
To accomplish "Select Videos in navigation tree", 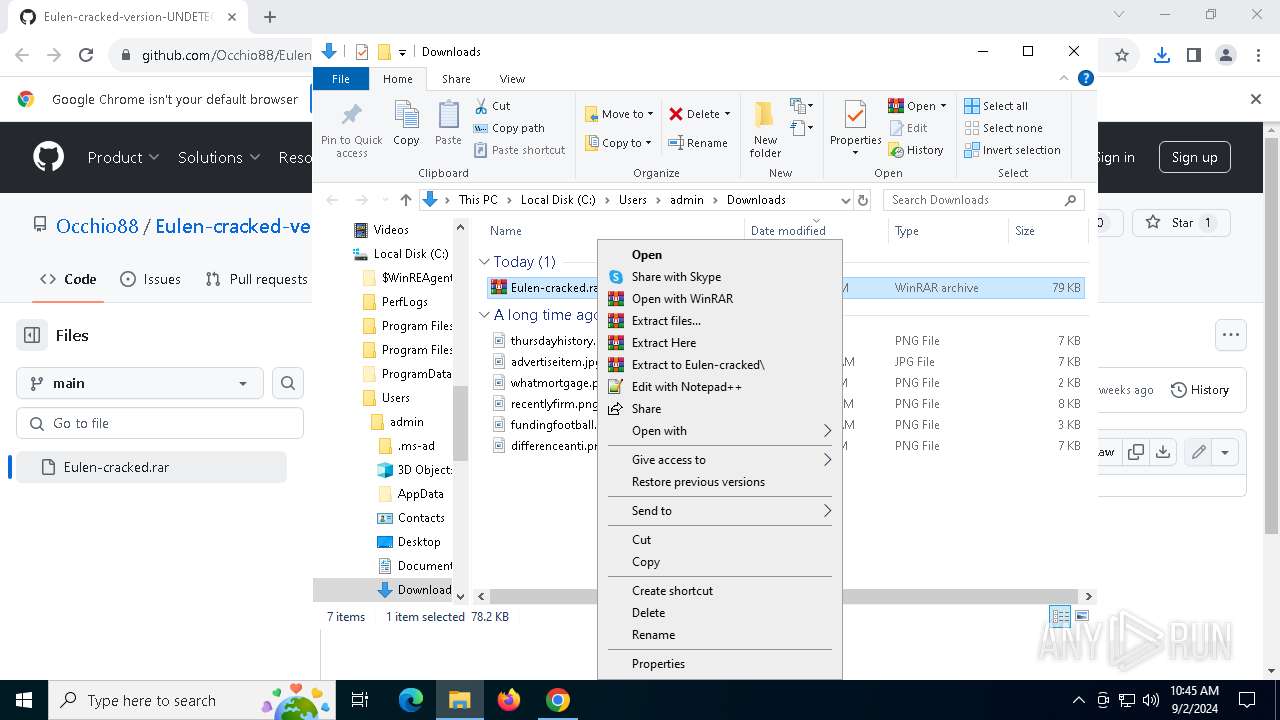I will coord(380,230).
